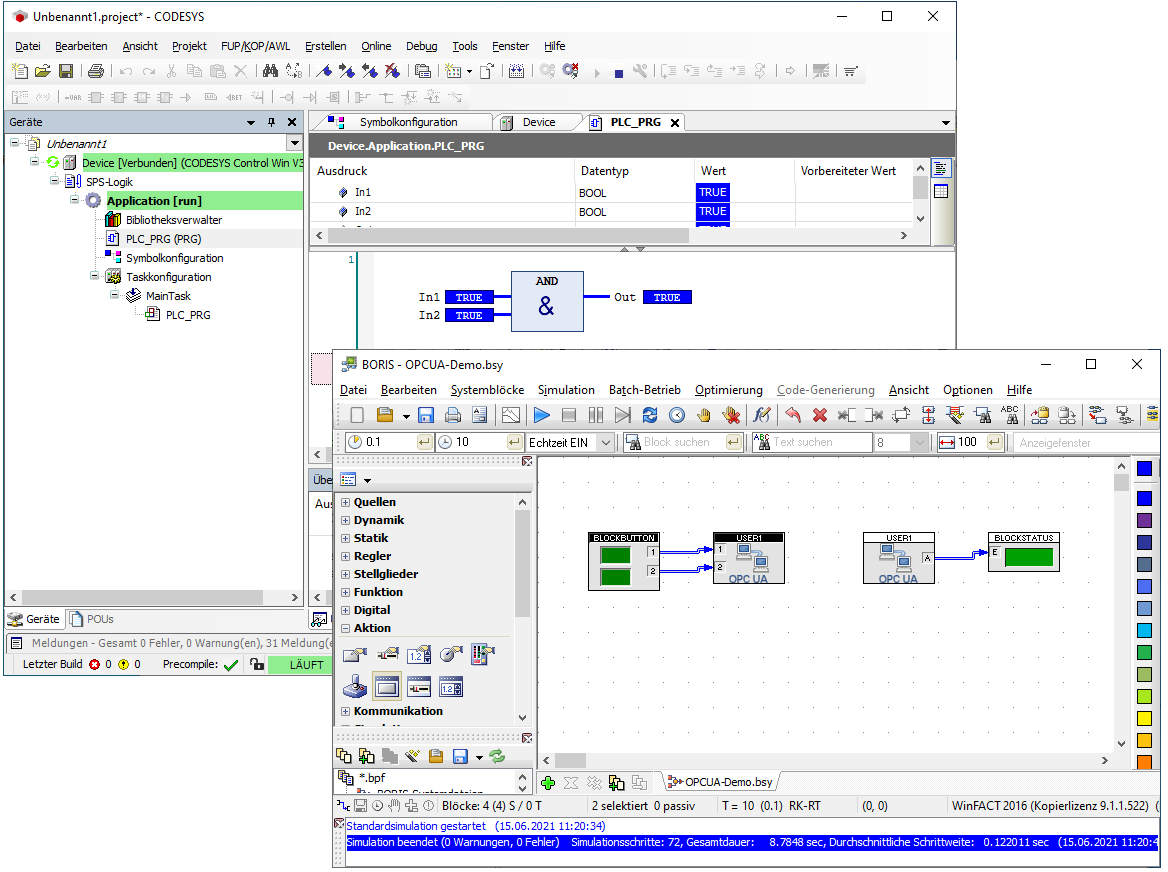This screenshot has height=872, width=1168.
Task: Click the step size field showing 0.1
Action: [389, 442]
